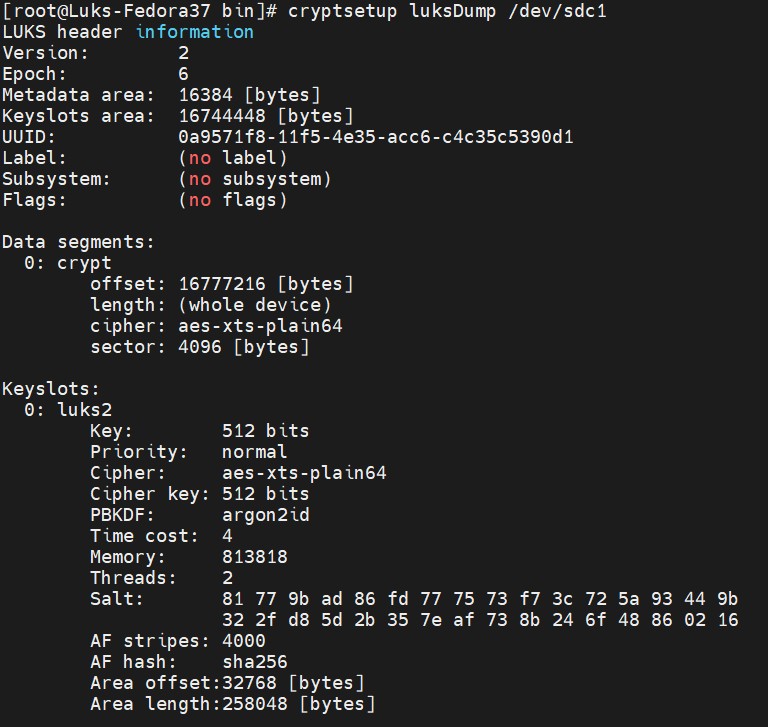The image size is (768, 727).
Task: Click the PBKDF value argon2id
Action: [x=265, y=515]
